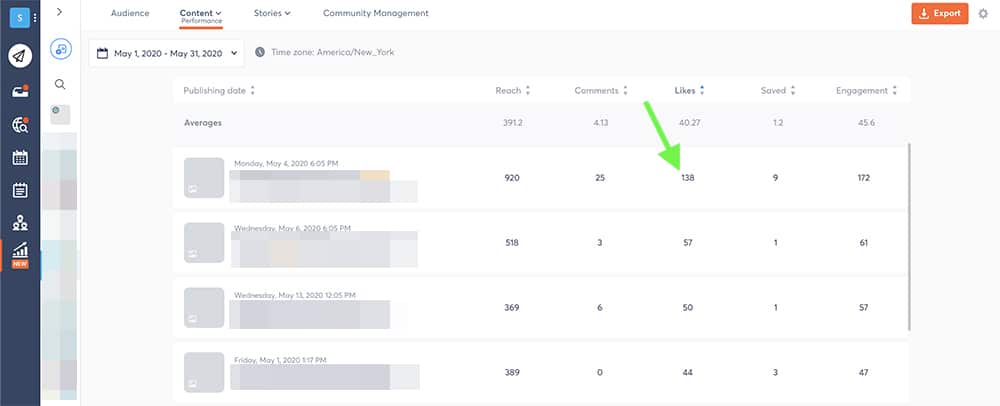Switch to the Audience tab
Image resolution: width=1000 pixels, height=406 pixels.
point(129,14)
